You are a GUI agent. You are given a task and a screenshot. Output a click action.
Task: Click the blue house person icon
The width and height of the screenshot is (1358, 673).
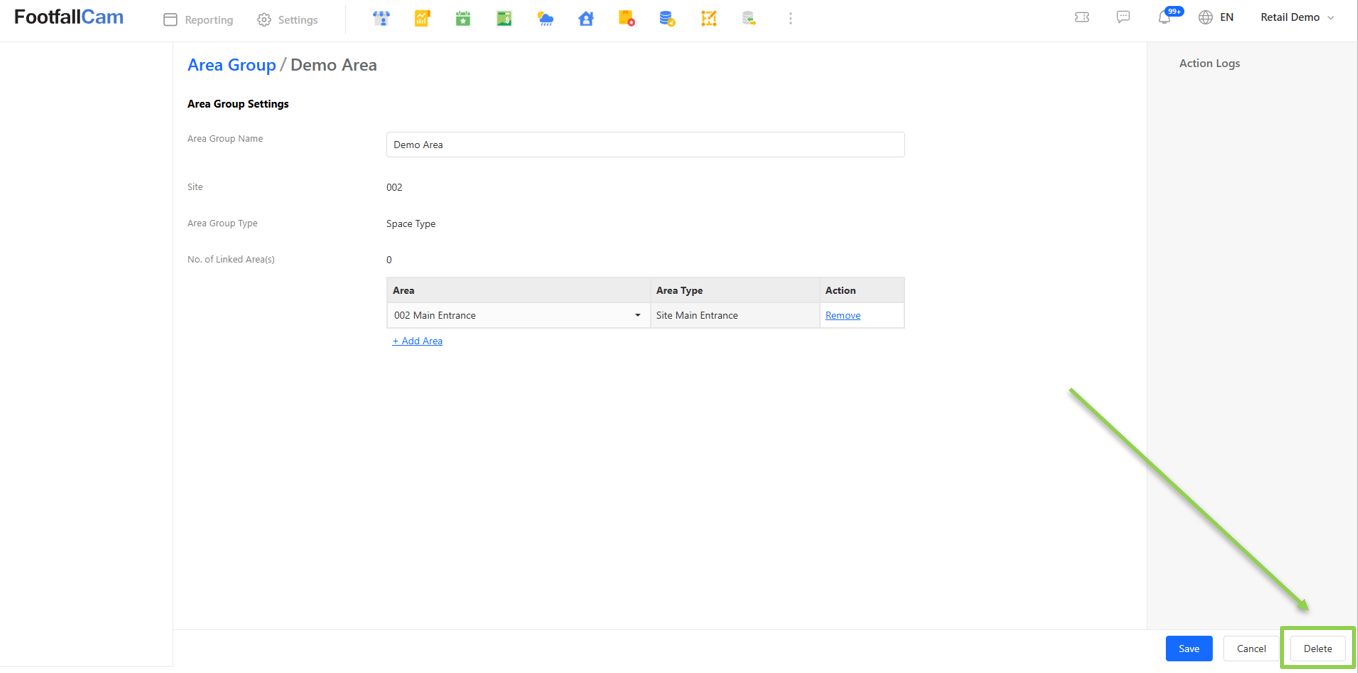[x=586, y=19]
